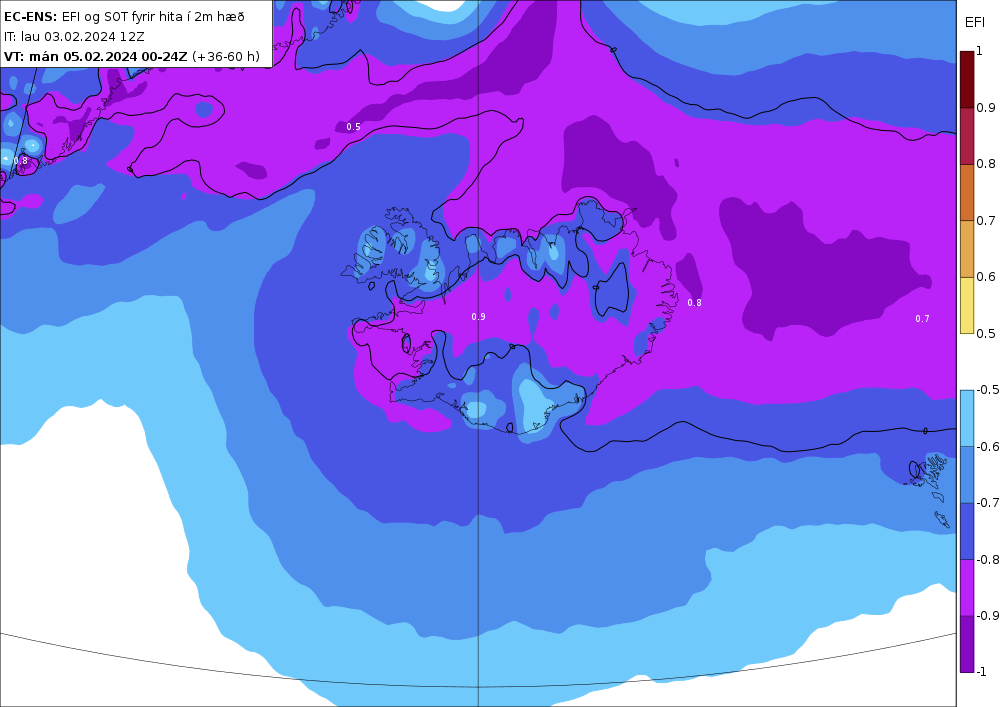Select the royal blue -0.7 to -0.8 swatch
The image size is (1000, 707).
tap(967, 531)
